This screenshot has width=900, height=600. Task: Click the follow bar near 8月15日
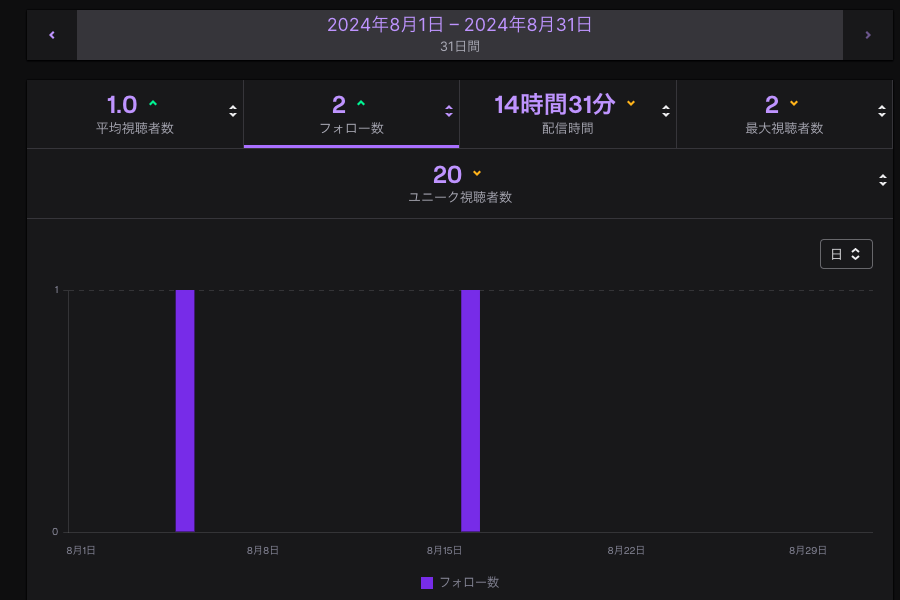pos(470,410)
